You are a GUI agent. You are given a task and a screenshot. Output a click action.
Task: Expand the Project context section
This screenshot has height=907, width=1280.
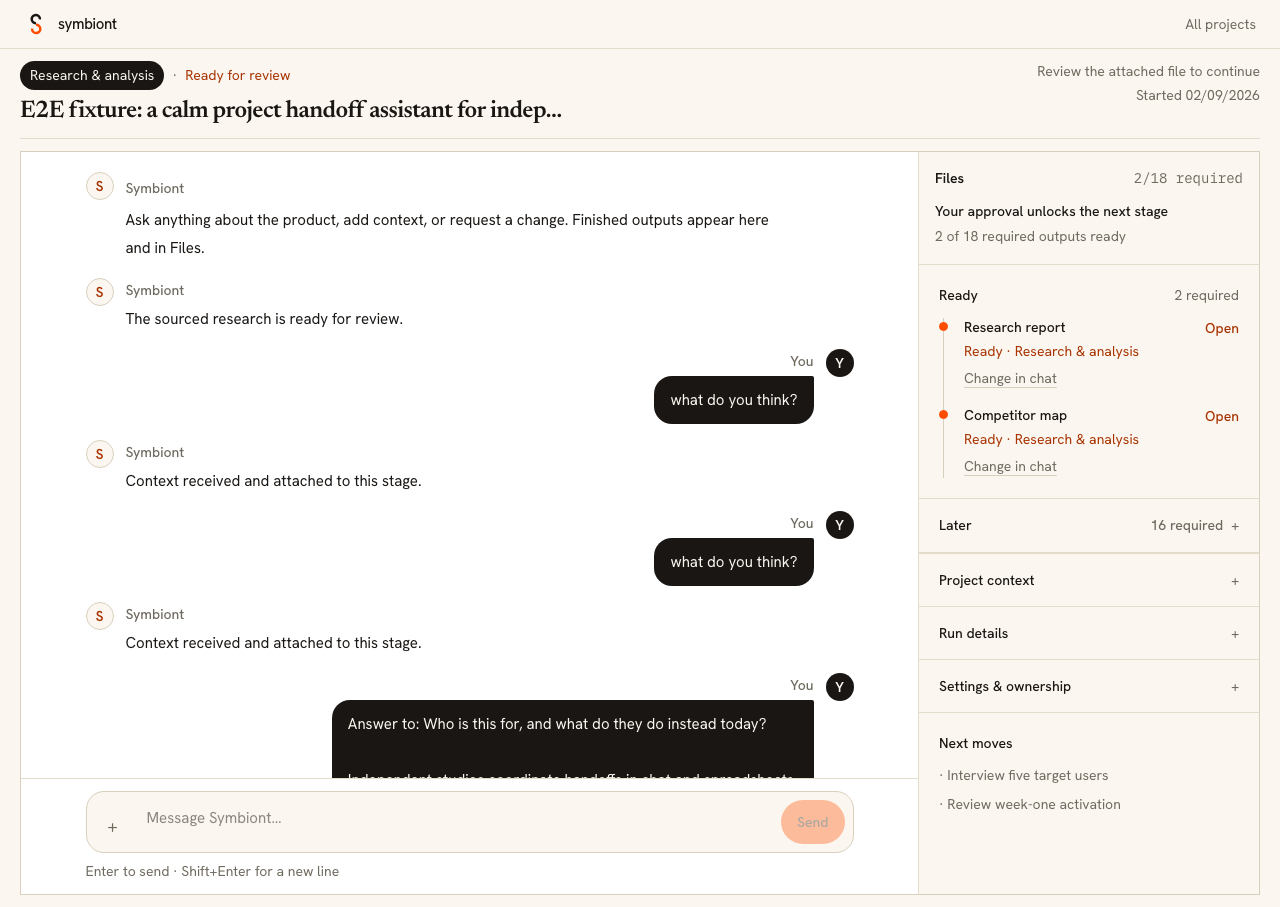click(1089, 580)
